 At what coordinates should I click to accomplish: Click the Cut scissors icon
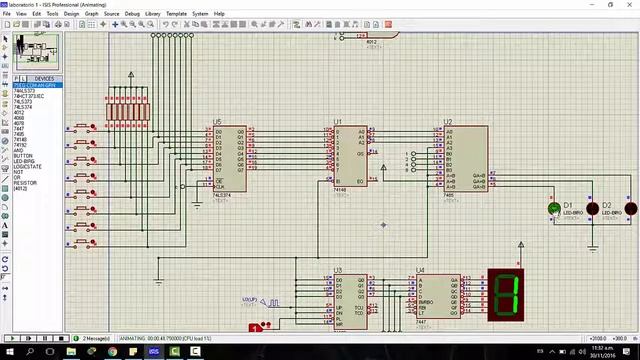coord(187,24)
